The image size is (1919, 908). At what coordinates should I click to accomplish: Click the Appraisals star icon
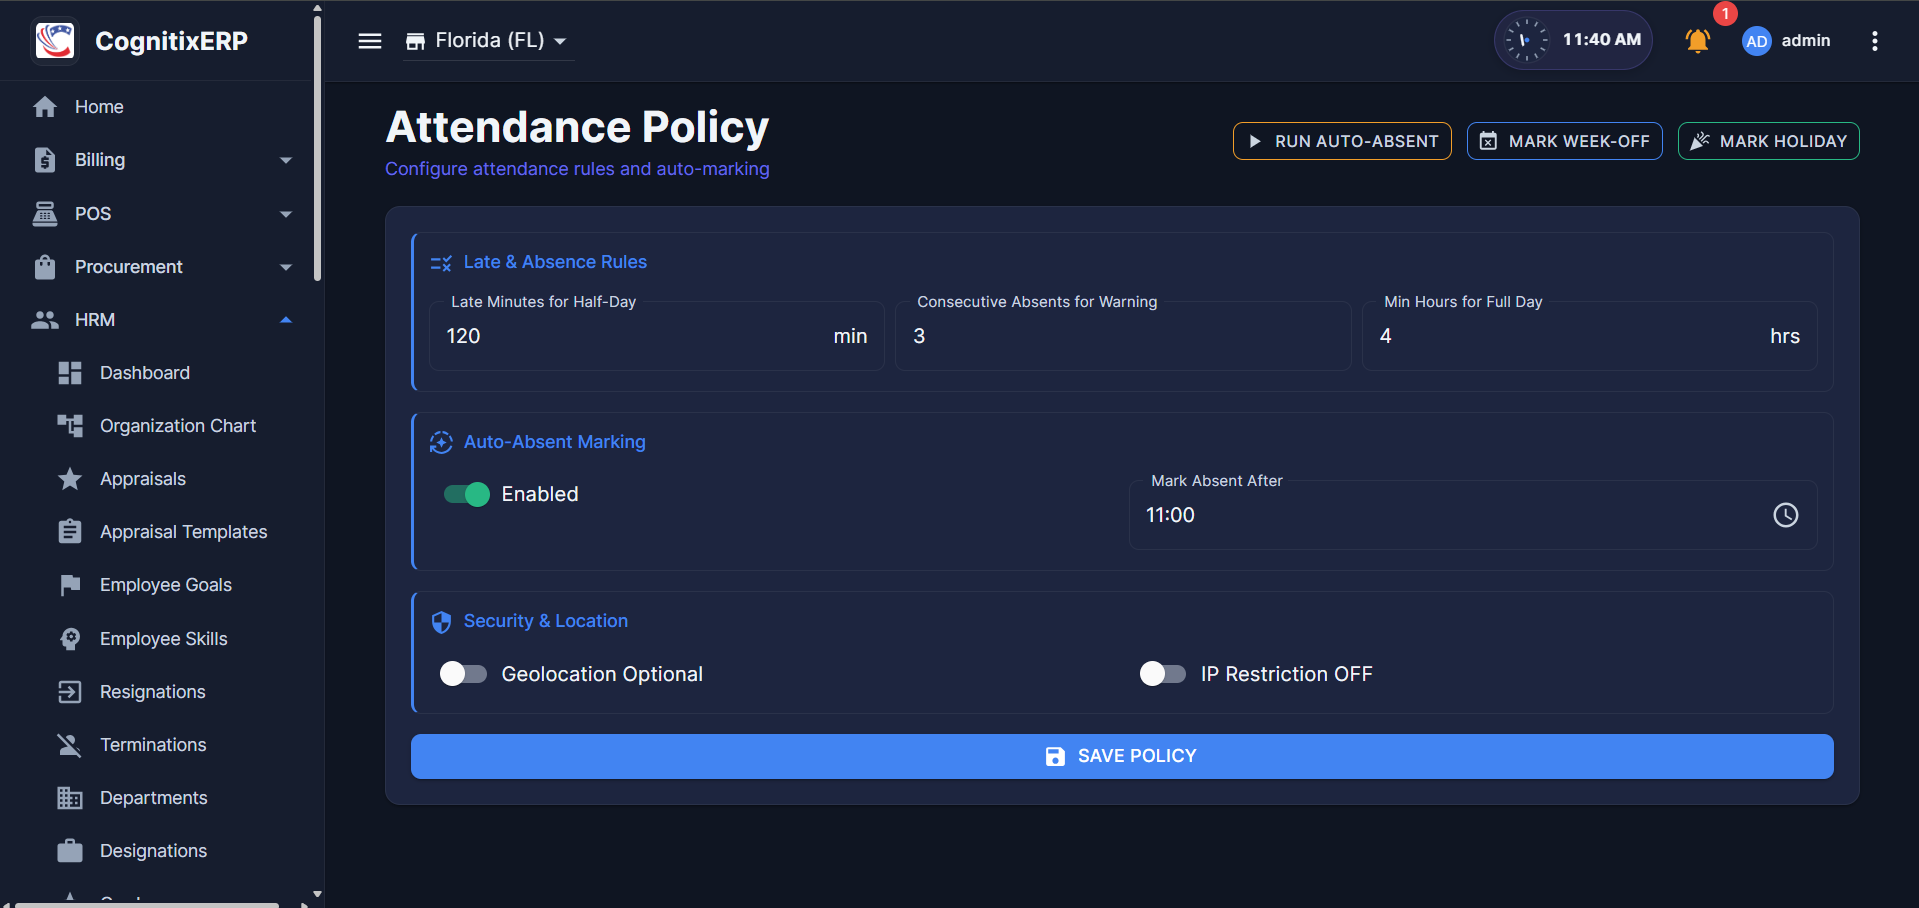click(x=70, y=479)
